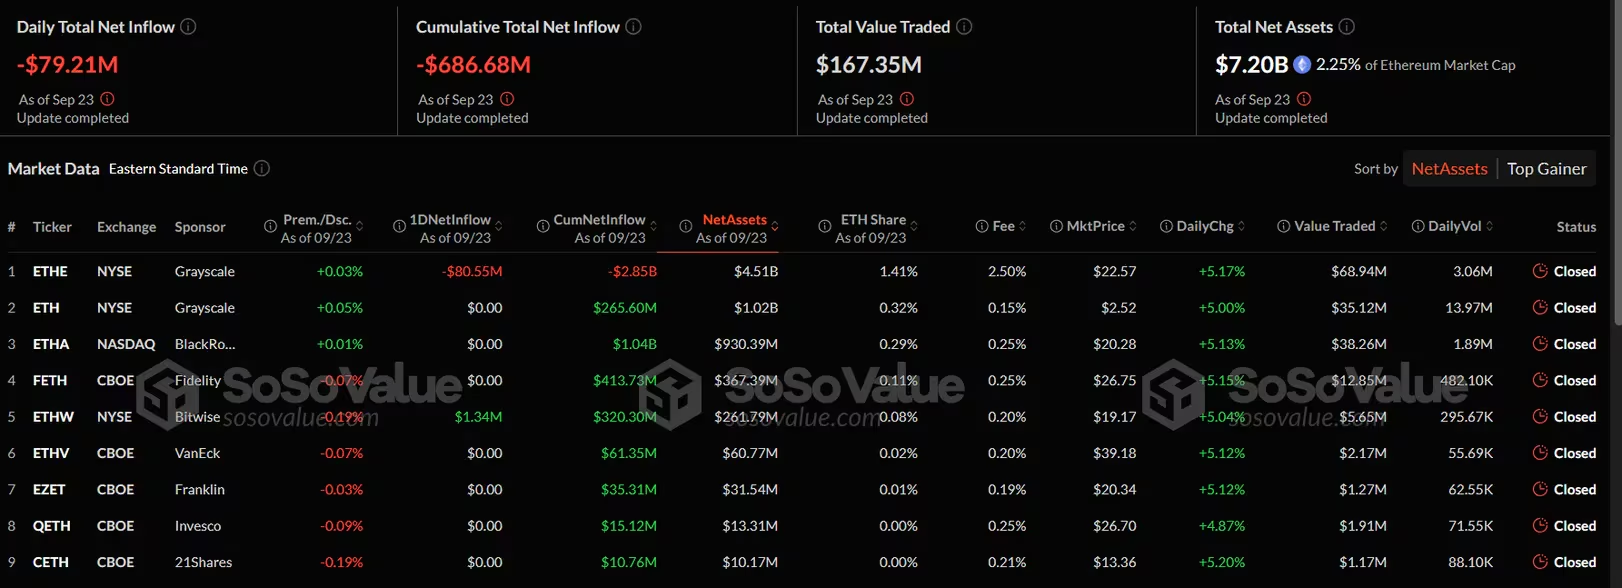The image size is (1622, 588).
Task: Sort by DailyChg using its sort arrows
Action: click(1242, 227)
